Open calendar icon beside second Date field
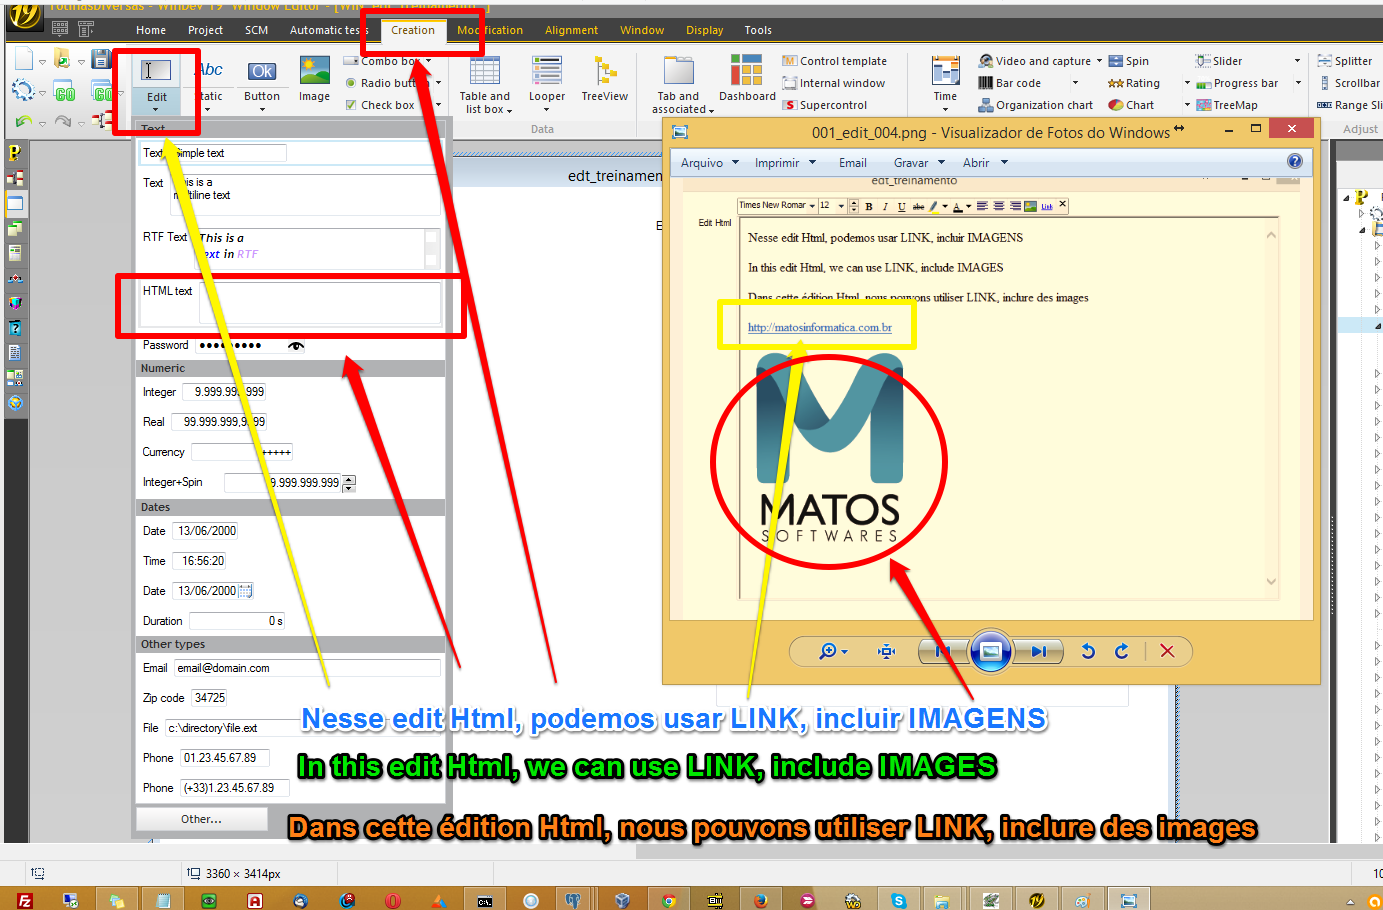The image size is (1383, 910). point(245,591)
